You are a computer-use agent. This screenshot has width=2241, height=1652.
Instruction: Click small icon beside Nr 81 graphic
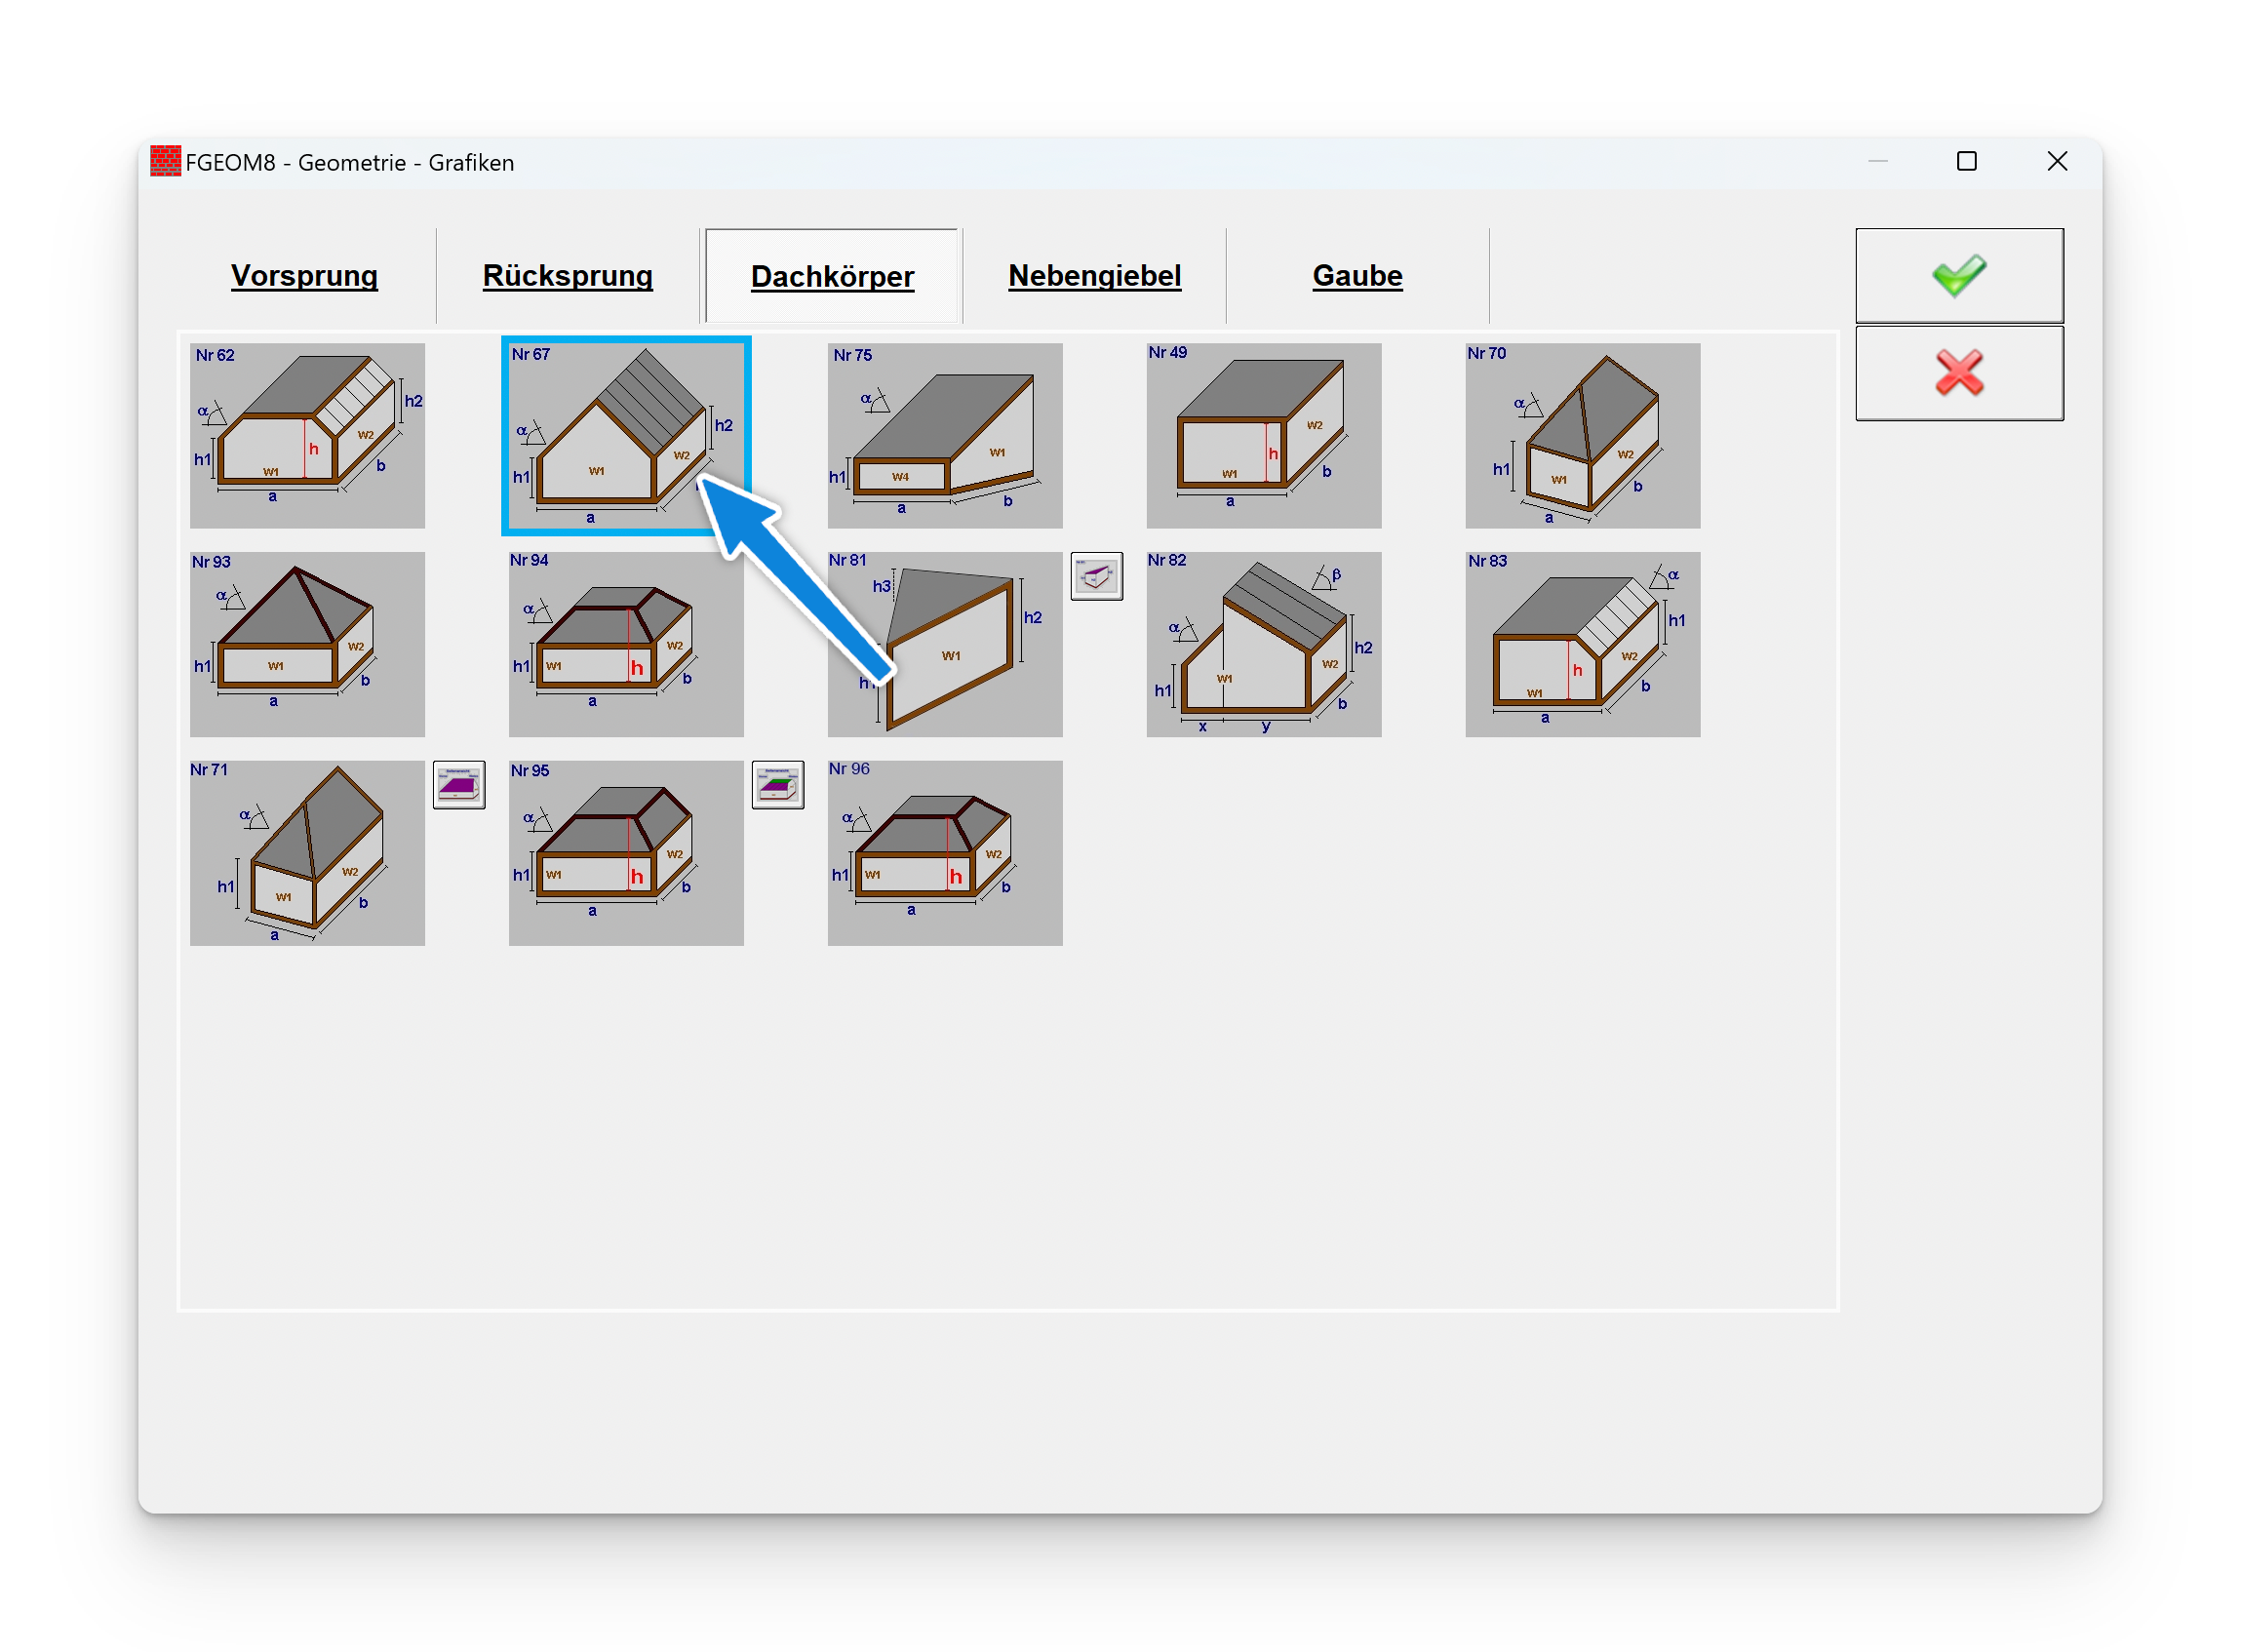click(1096, 576)
